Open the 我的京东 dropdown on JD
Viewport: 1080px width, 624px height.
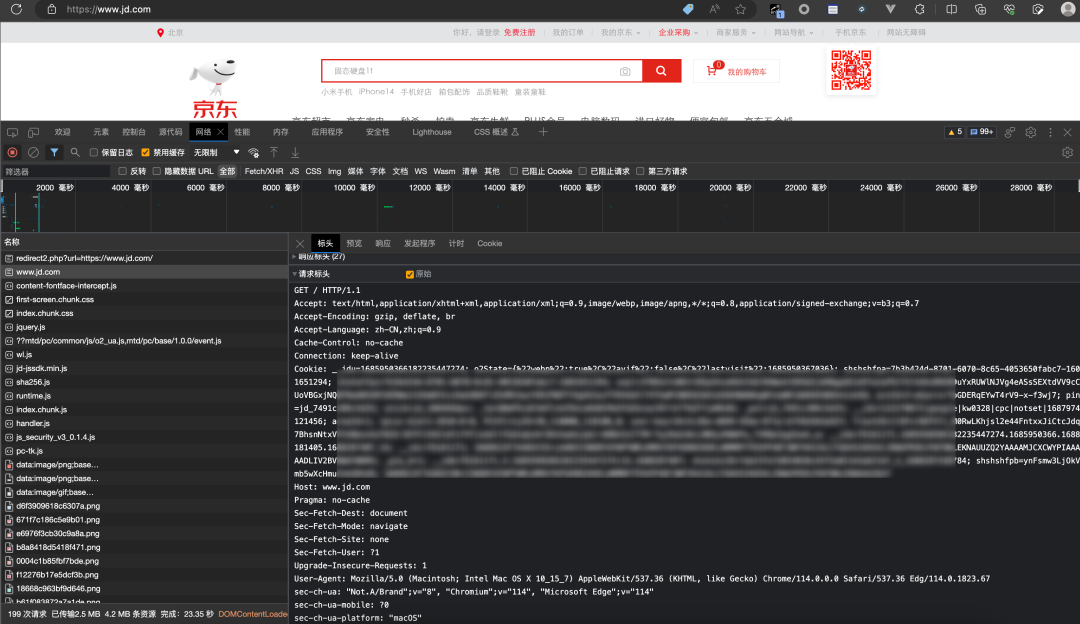(621, 32)
